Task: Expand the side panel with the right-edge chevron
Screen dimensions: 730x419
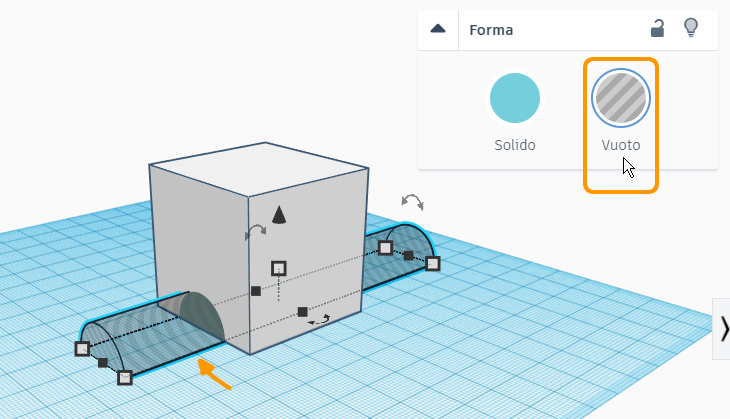Action: (x=724, y=329)
